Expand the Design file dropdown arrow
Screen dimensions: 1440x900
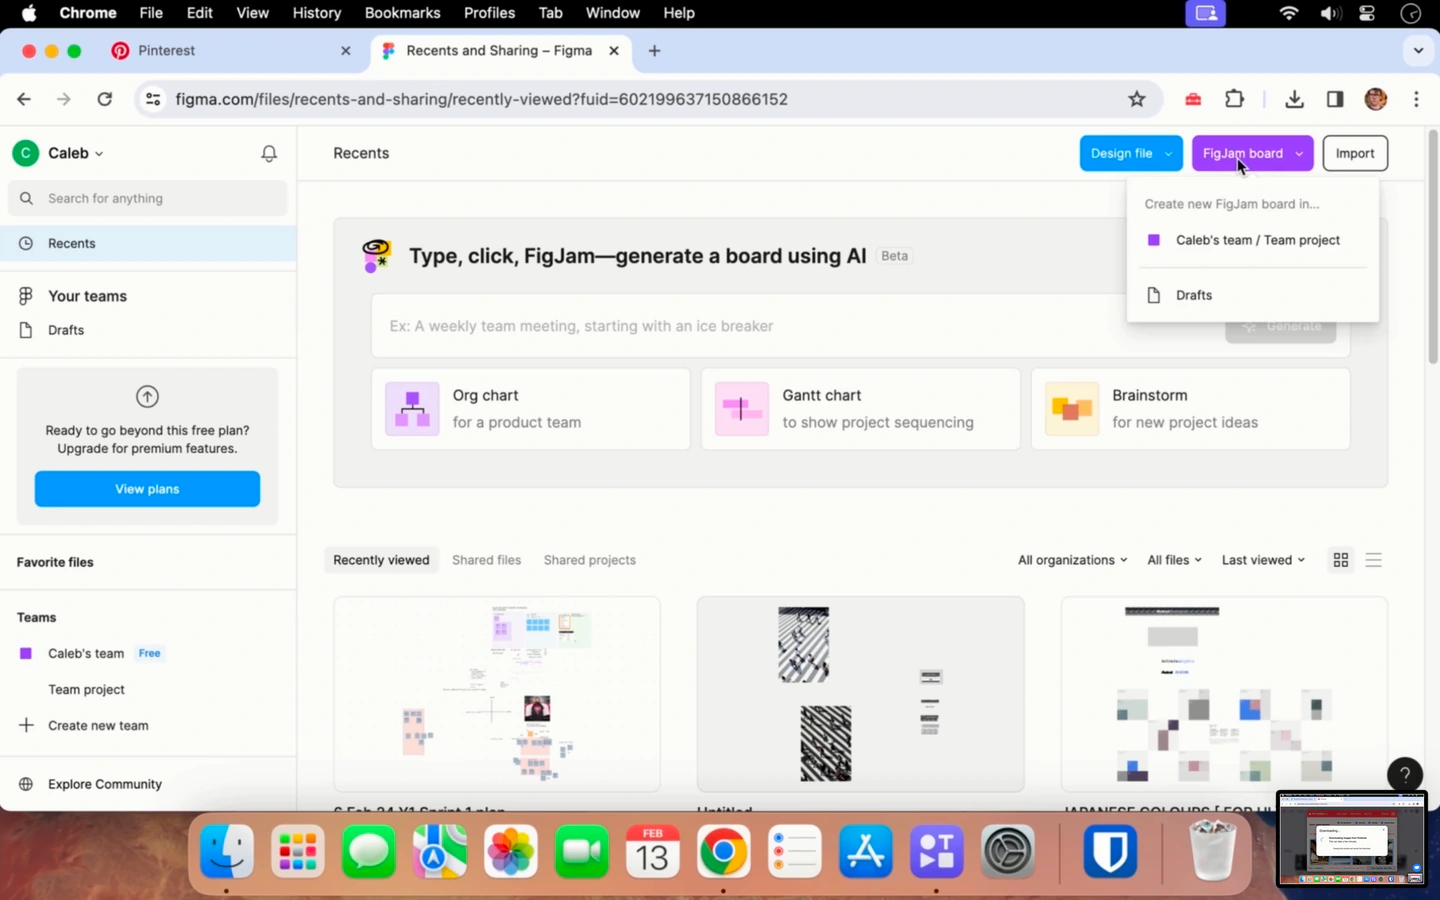1168,154
